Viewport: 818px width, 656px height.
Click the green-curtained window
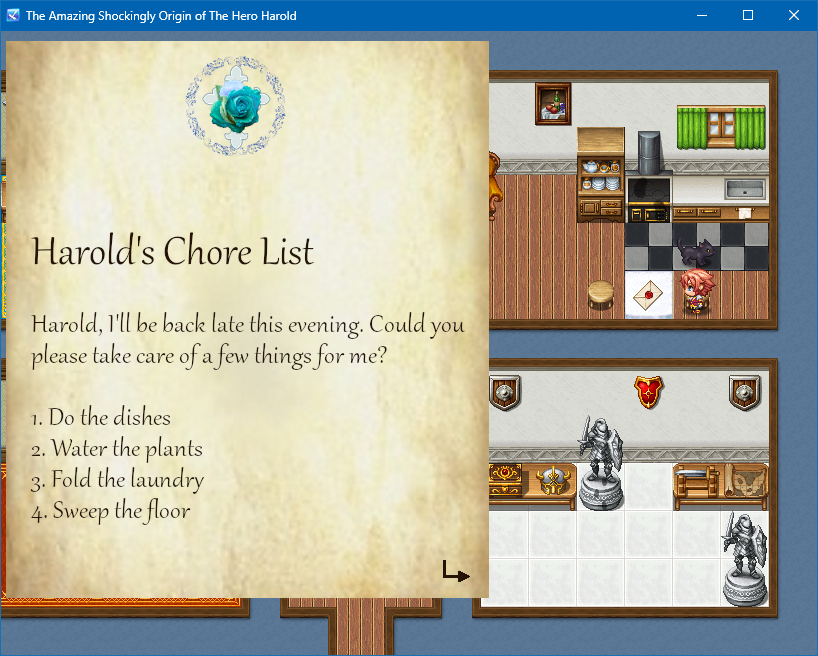tap(721, 128)
